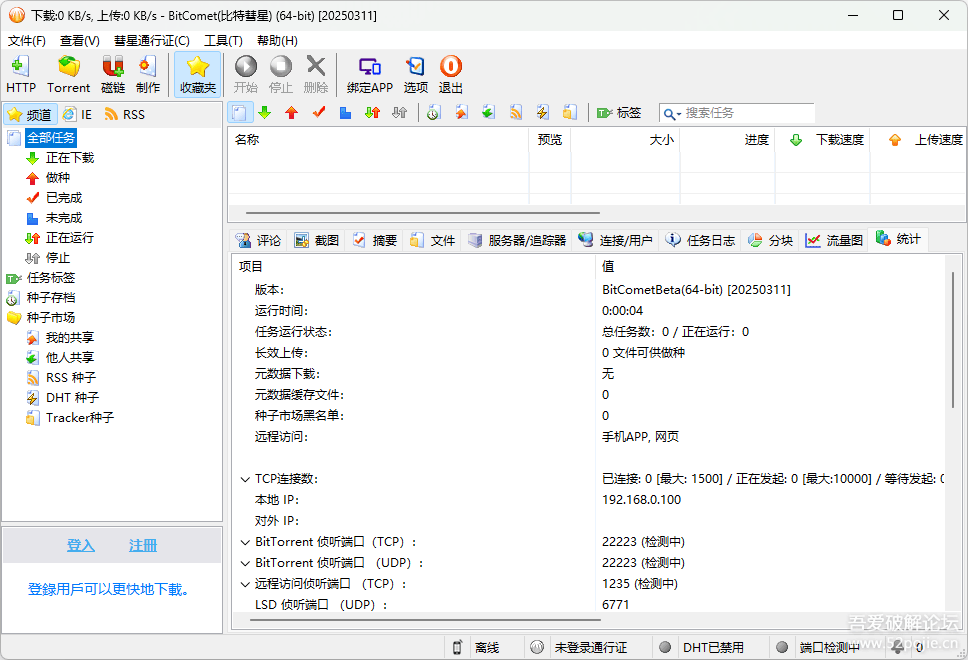This screenshot has width=968, height=660.
Task: Click the 登入 login link
Action: tap(81, 546)
